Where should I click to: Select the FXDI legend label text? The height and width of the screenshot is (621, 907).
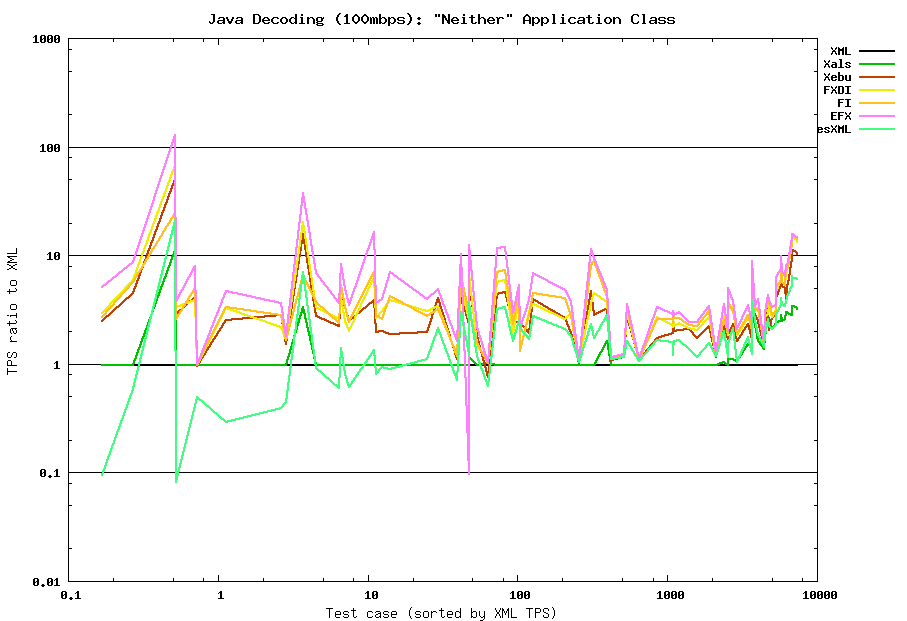[x=837, y=90]
